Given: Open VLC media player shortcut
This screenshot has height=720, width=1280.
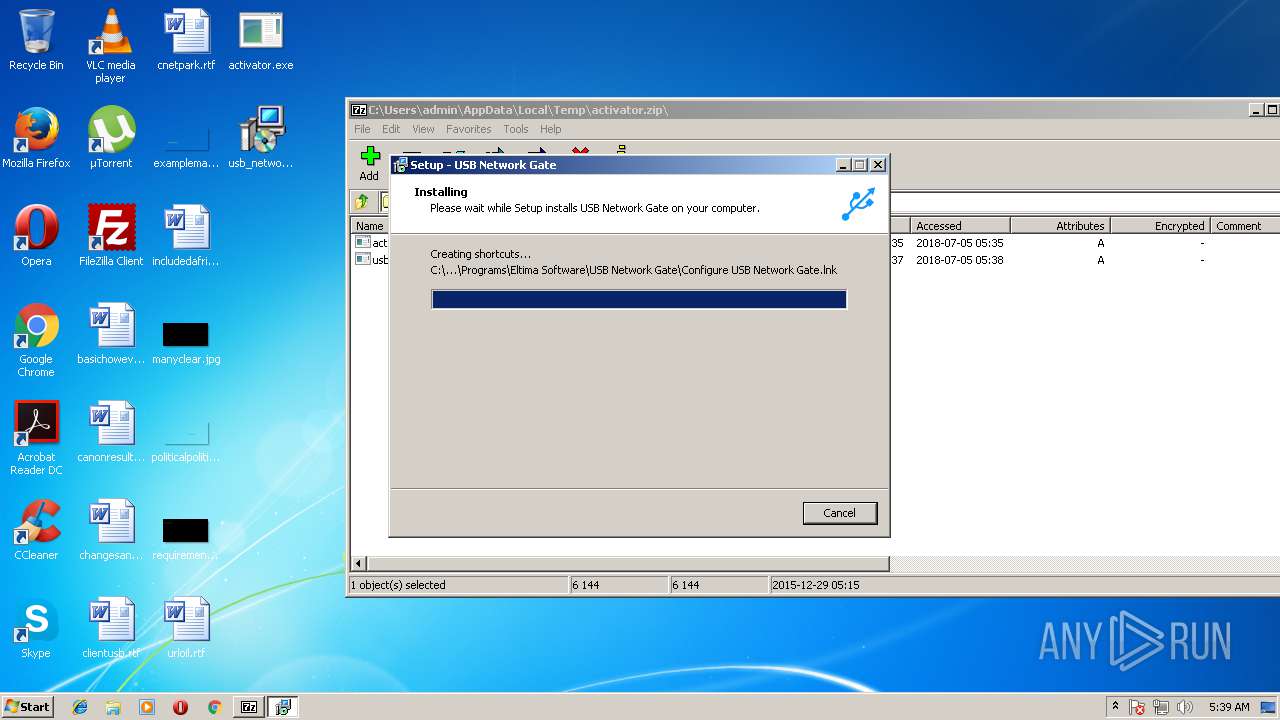Looking at the screenshot, I should [110, 47].
